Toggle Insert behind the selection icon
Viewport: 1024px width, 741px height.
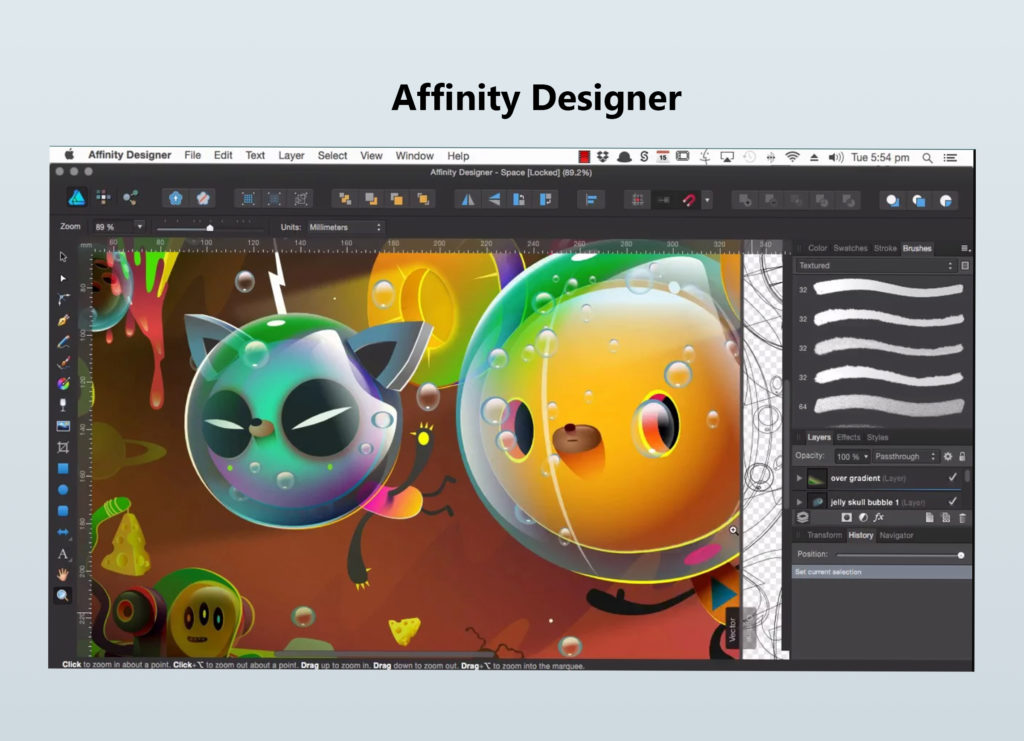892,200
